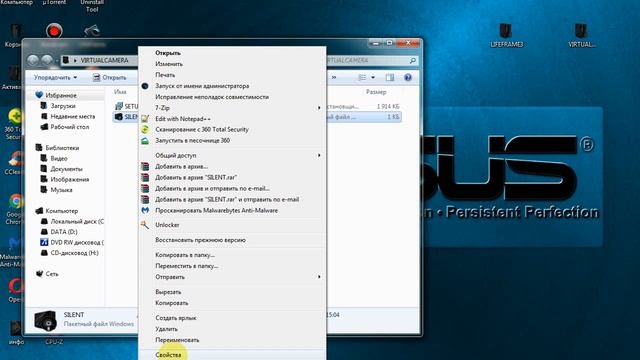Click WinRAR icon for "SILENT.rar" и отправить по e-mail

pyautogui.click(x=145, y=200)
